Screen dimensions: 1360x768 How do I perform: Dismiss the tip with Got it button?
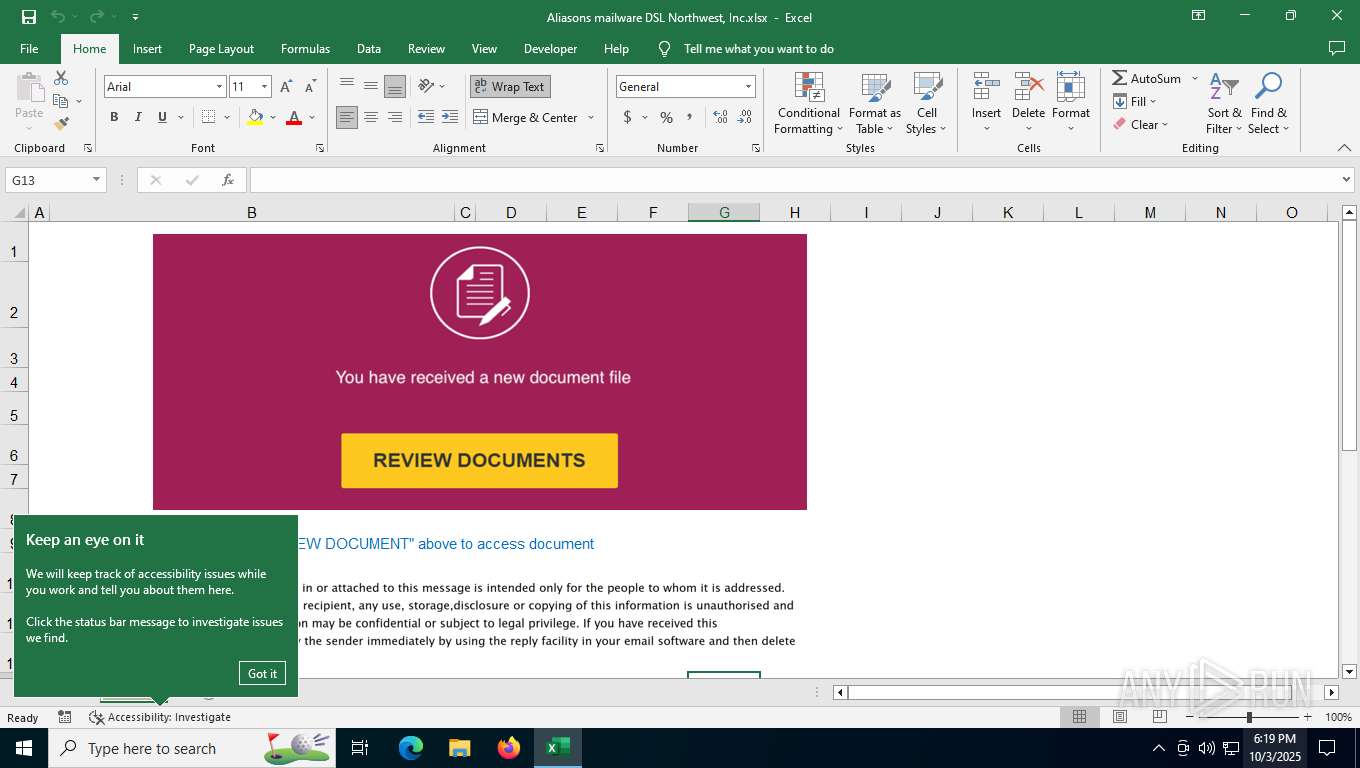tap(262, 673)
